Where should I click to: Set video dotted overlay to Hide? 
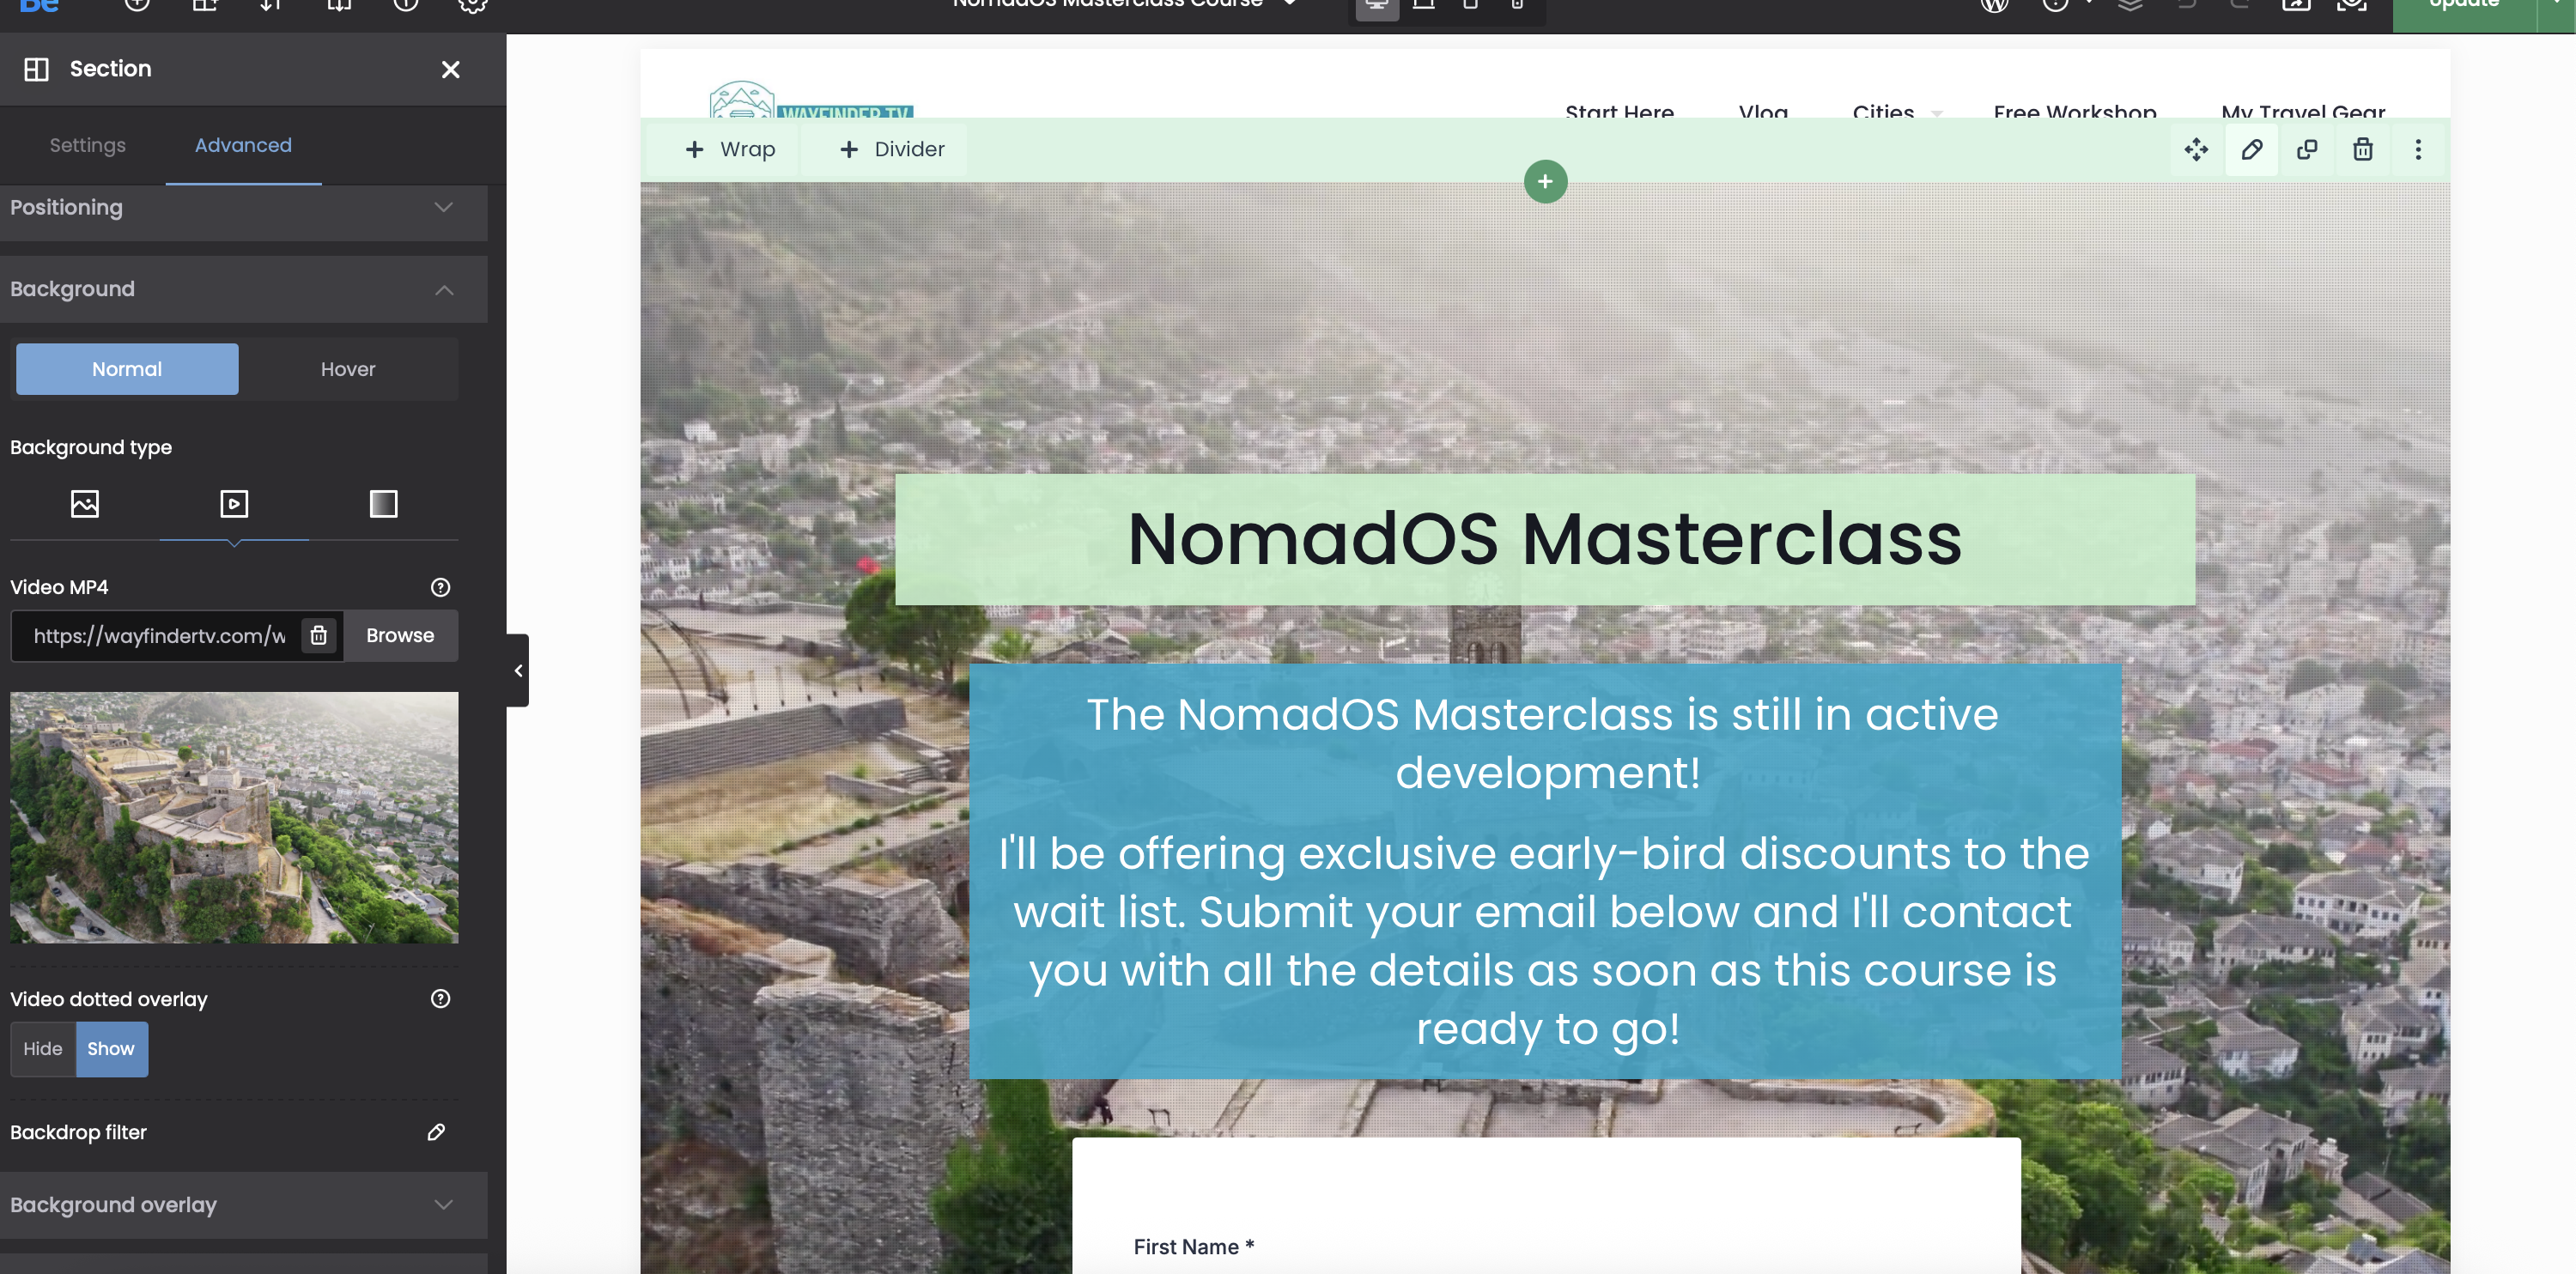pyautogui.click(x=43, y=1049)
